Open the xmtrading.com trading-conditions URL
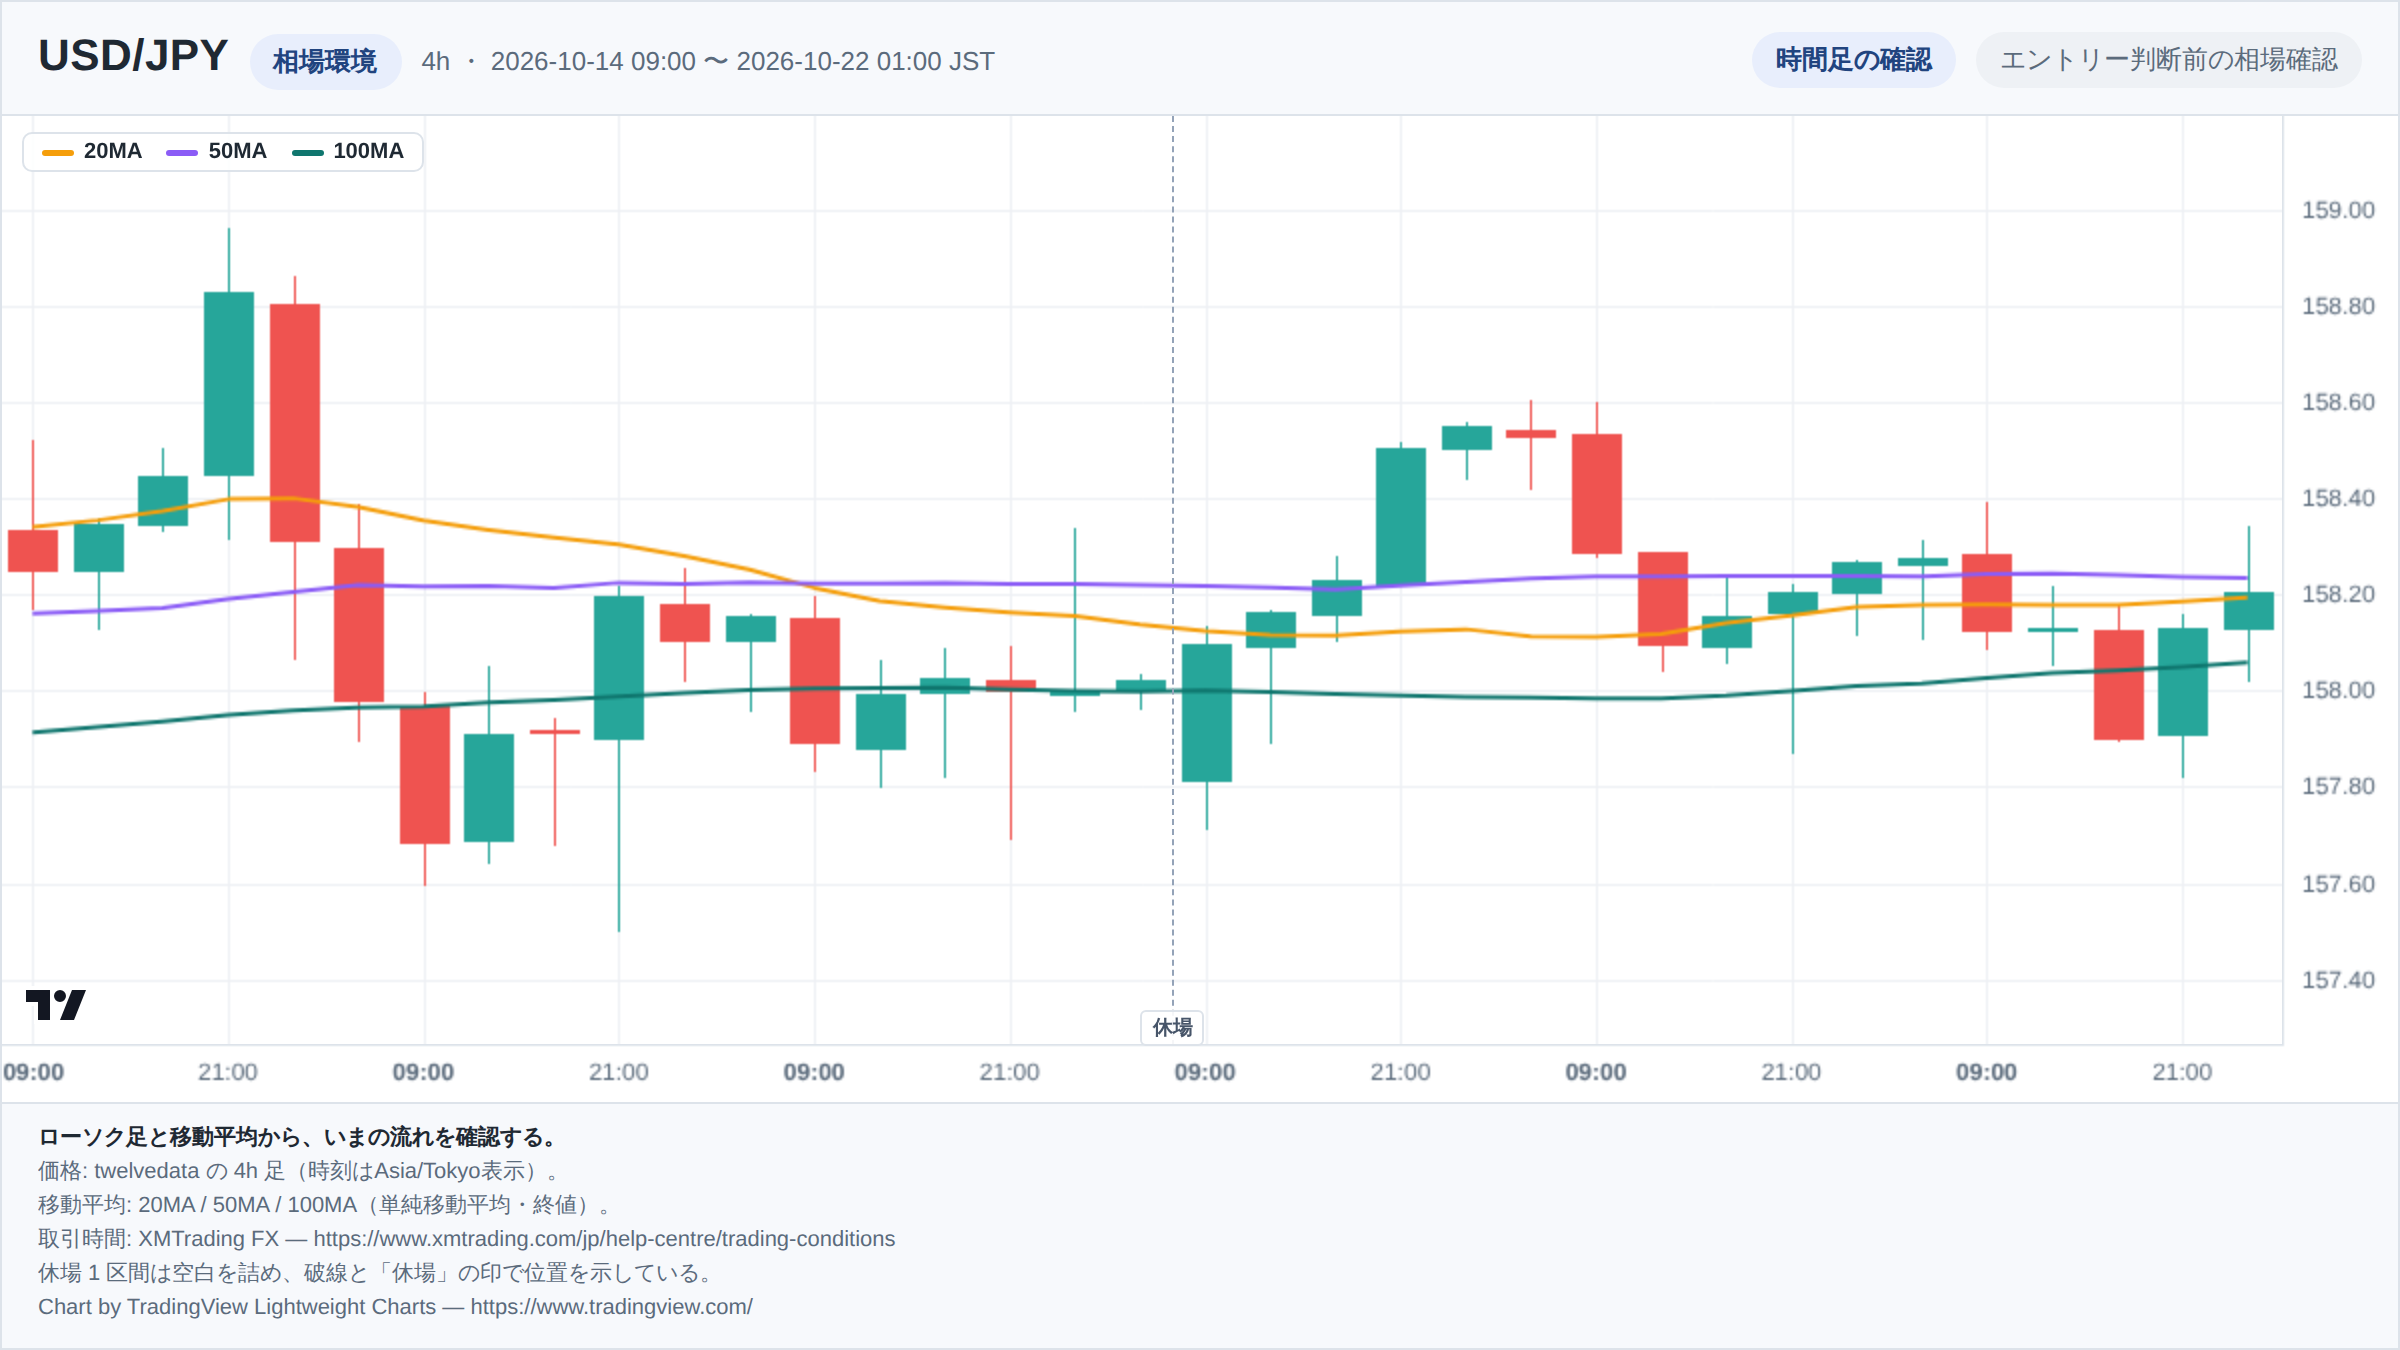Screen dimensions: 2400x1350 pos(604,1239)
